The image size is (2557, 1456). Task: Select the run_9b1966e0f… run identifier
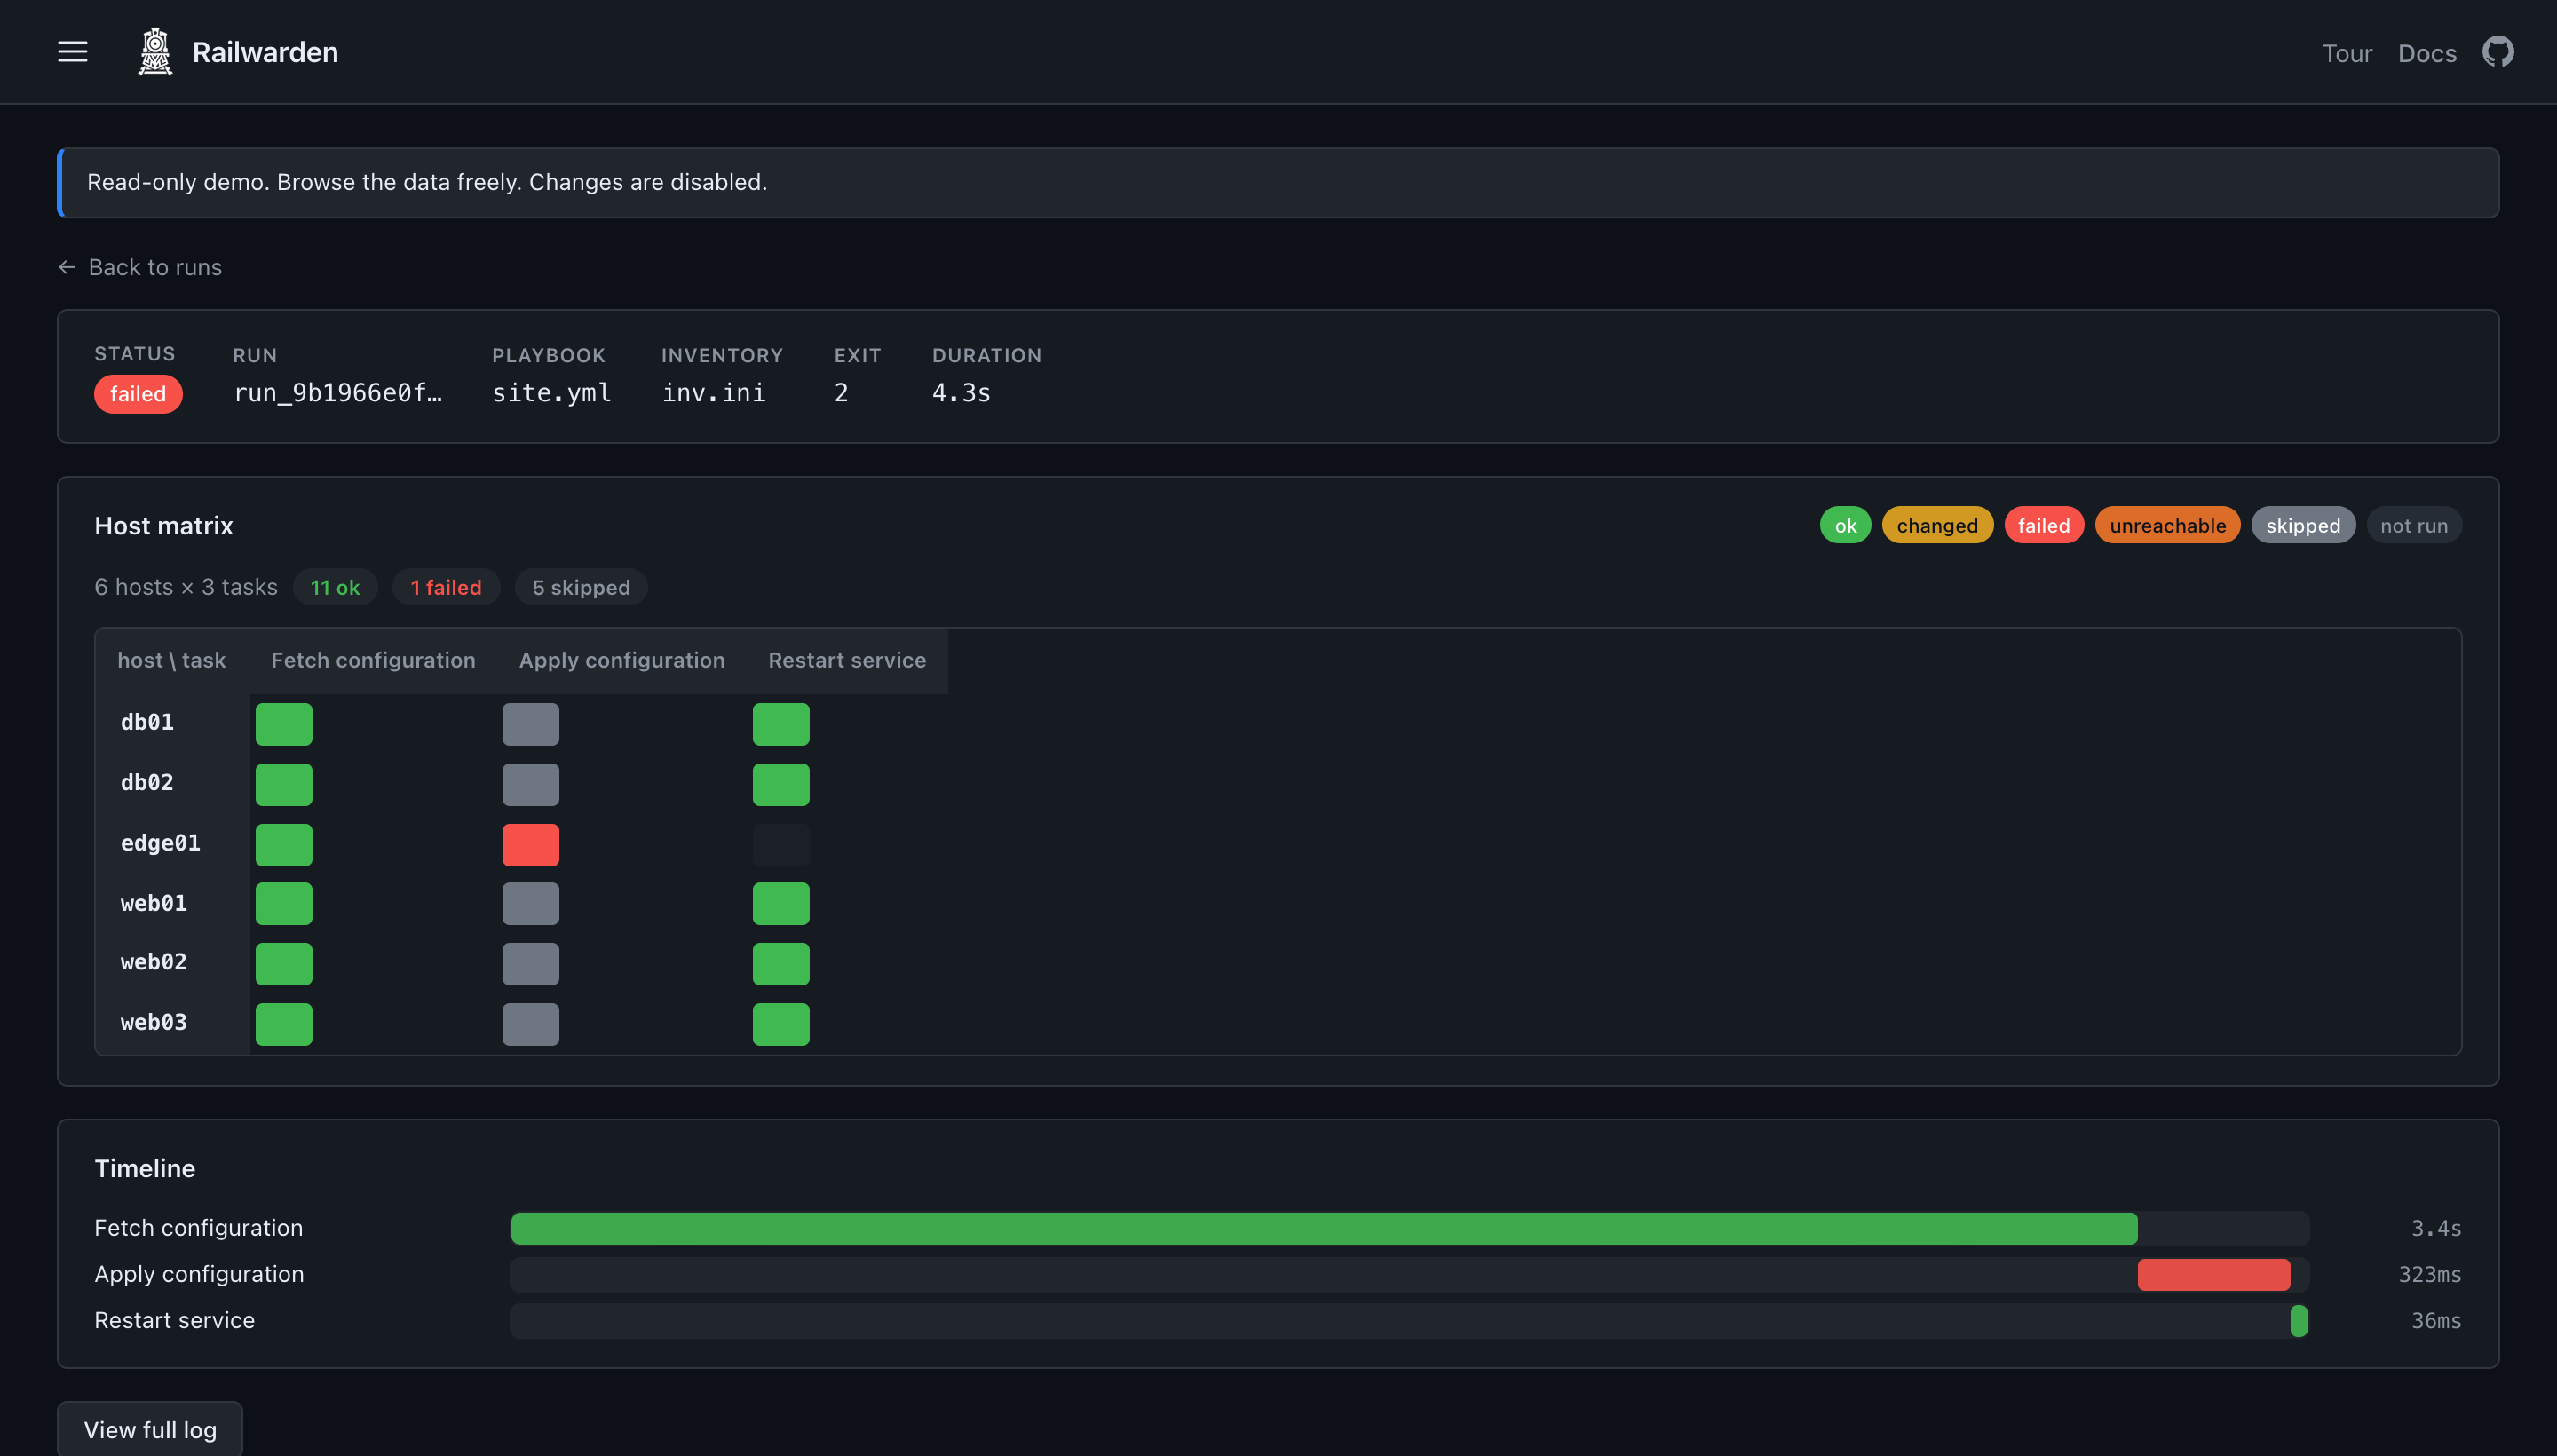click(338, 393)
